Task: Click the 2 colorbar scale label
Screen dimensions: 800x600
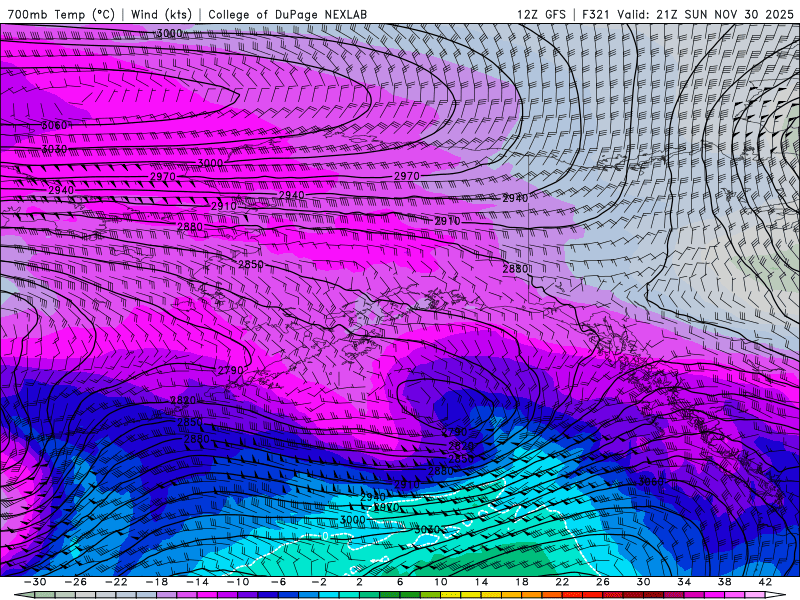Action: [359, 582]
